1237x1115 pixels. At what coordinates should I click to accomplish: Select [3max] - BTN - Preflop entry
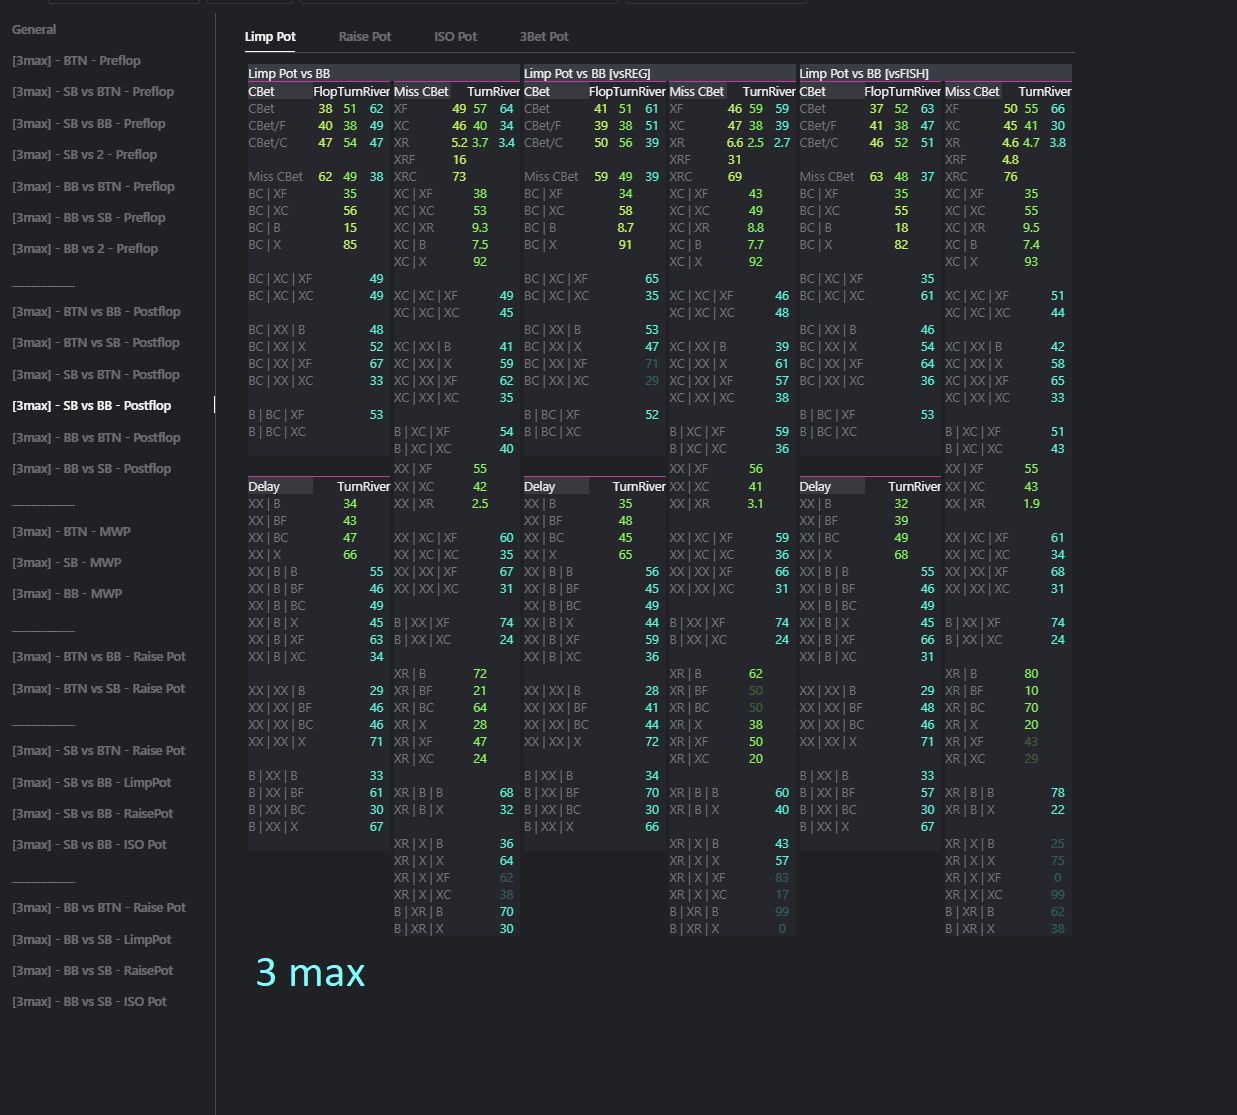pos(76,61)
